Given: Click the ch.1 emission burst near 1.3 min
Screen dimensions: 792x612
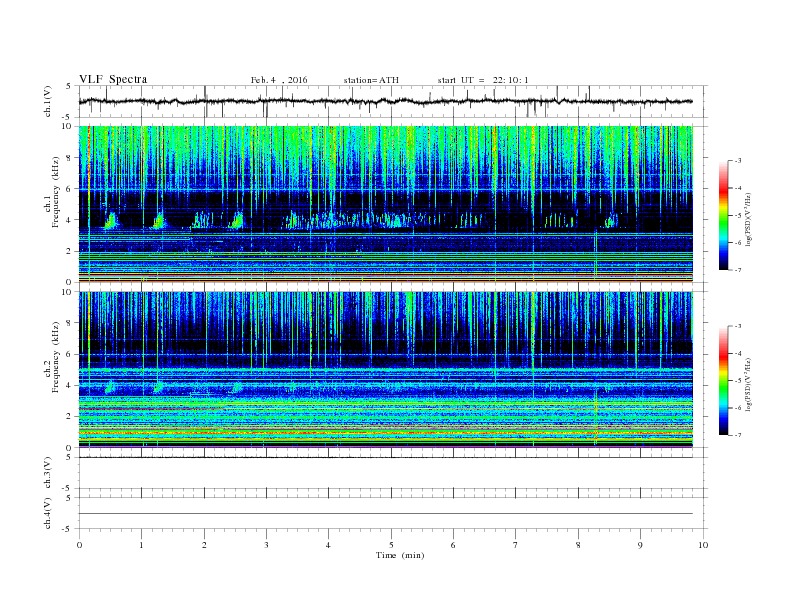Looking at the screenshot, I should coord(160,220).
